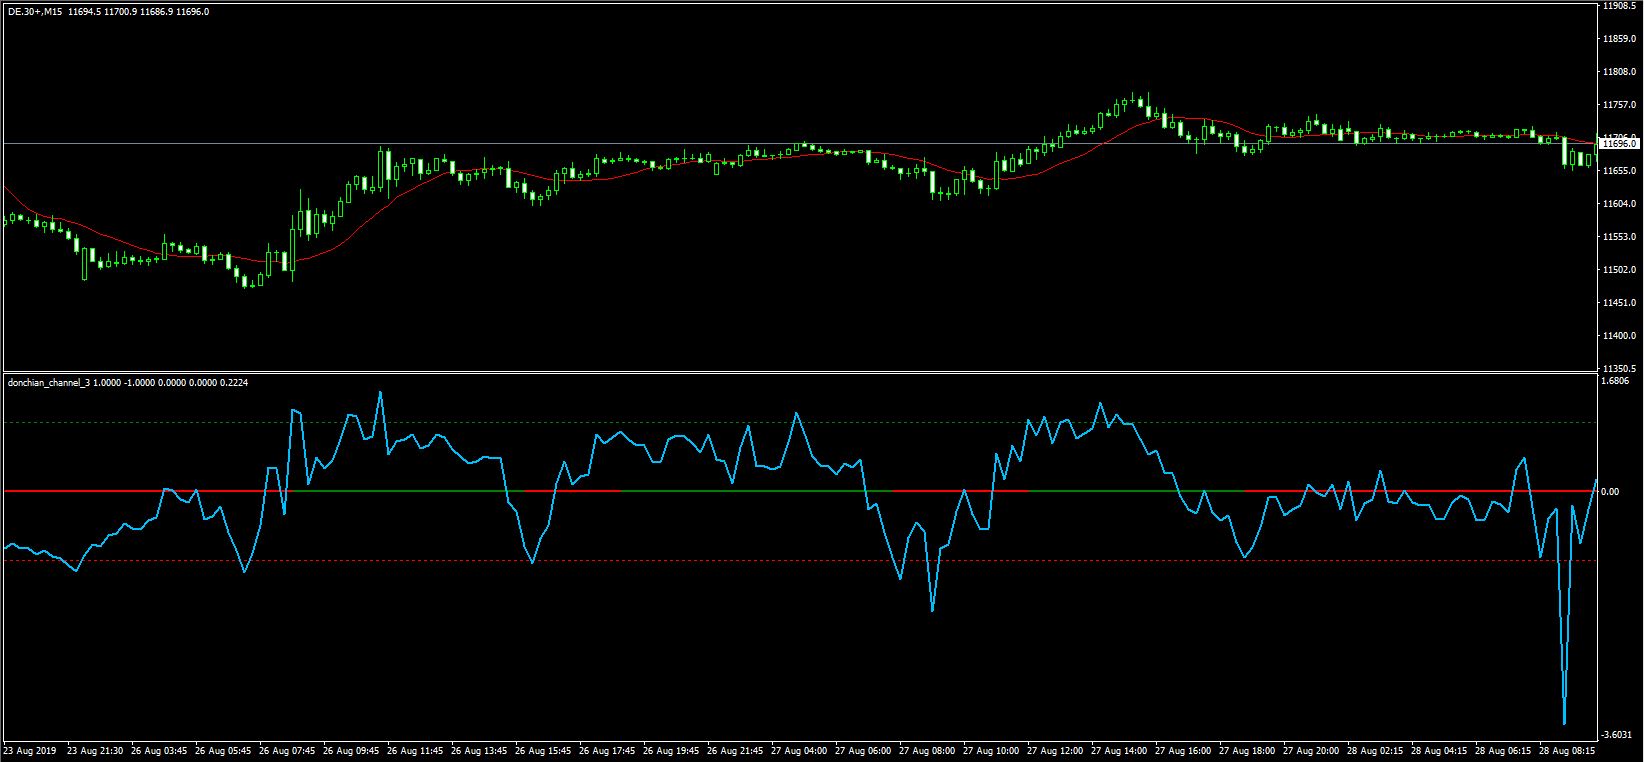The width and height of the screenshot is (1644, 762).
Task: Click the 26 Aug 13:45 time label
Action: (x=479, y=749)
